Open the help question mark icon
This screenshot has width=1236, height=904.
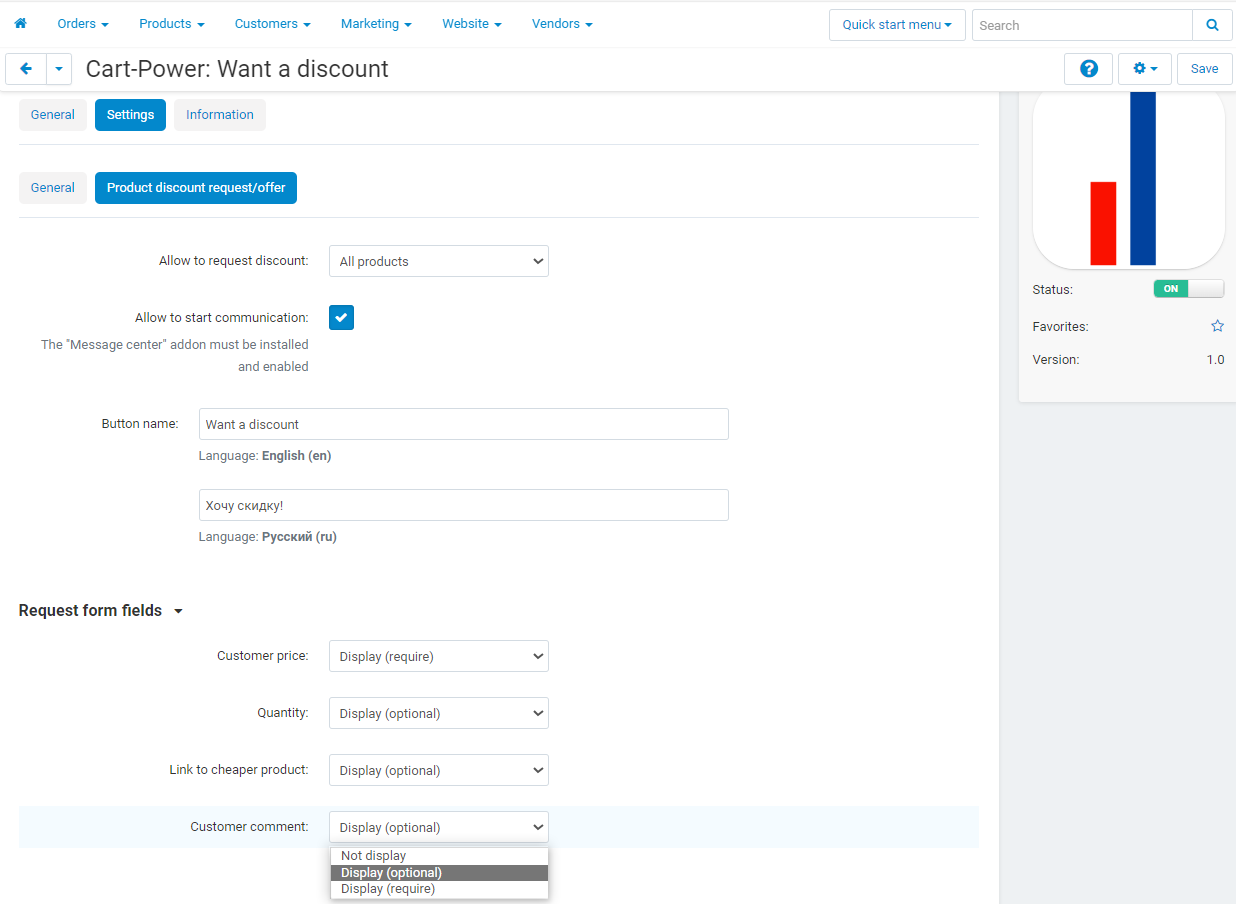pyautogui.click(x=1089, y=69)
